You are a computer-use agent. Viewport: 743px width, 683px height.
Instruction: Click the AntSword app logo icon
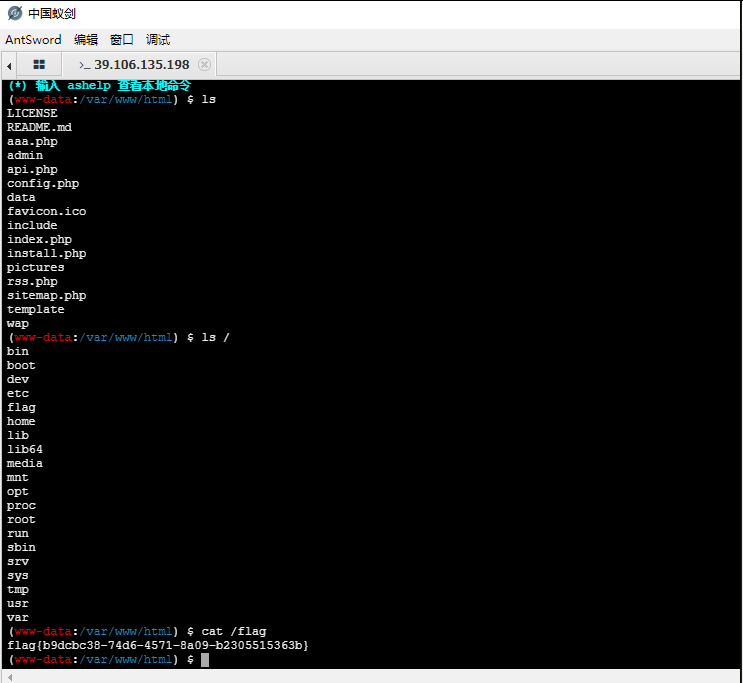click(x=14, y=14)
